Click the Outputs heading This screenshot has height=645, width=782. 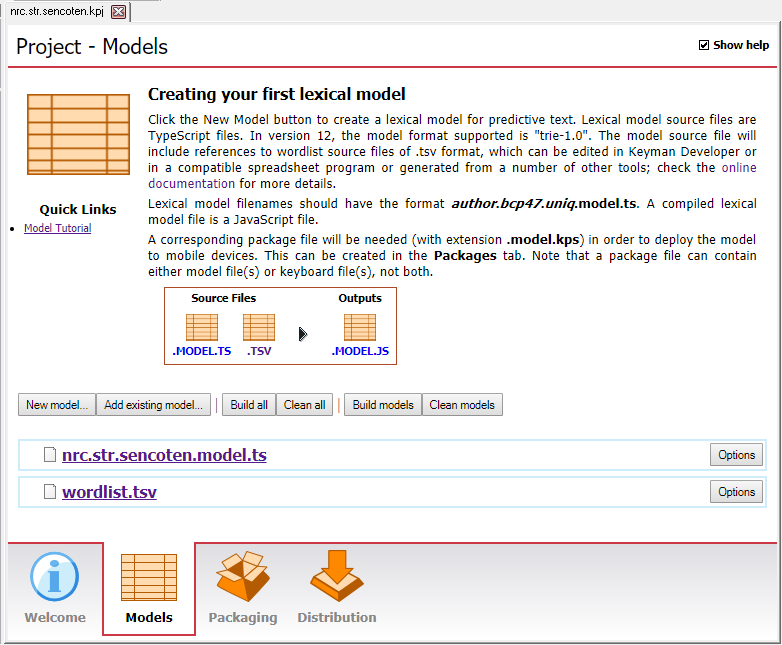tap(360, 298)
